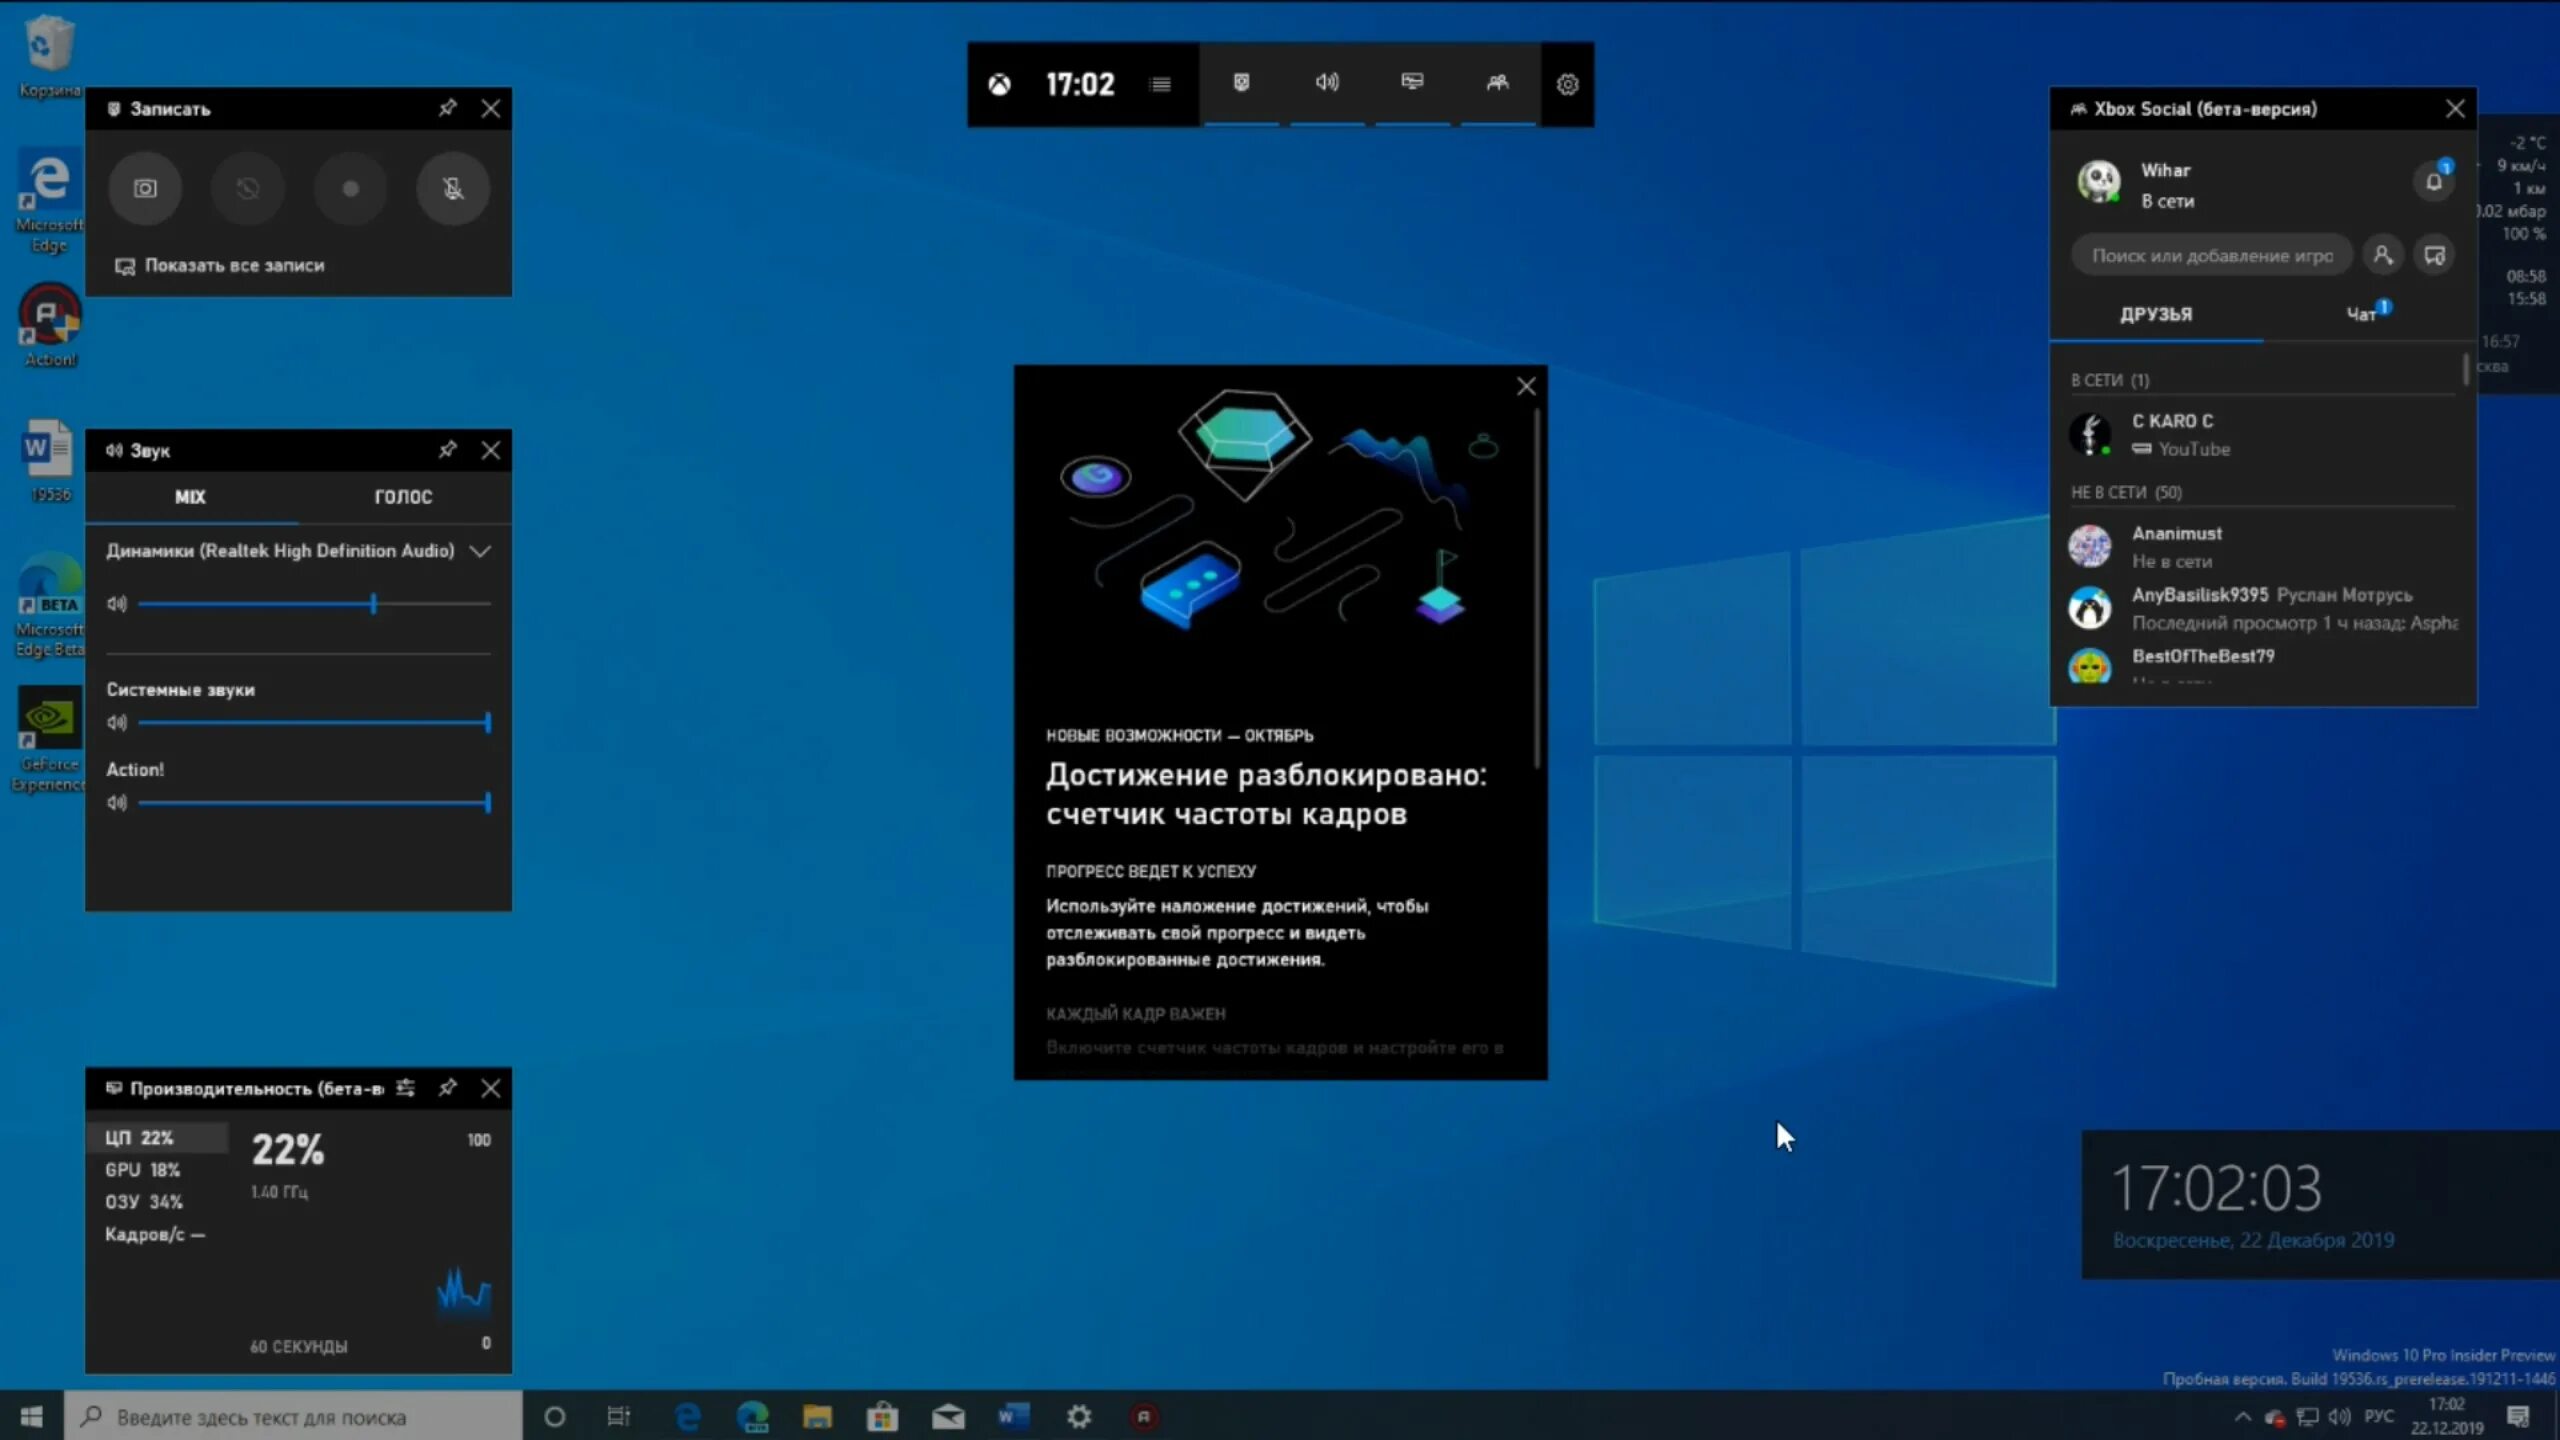Mute the system sounds speaker icon

117,722
